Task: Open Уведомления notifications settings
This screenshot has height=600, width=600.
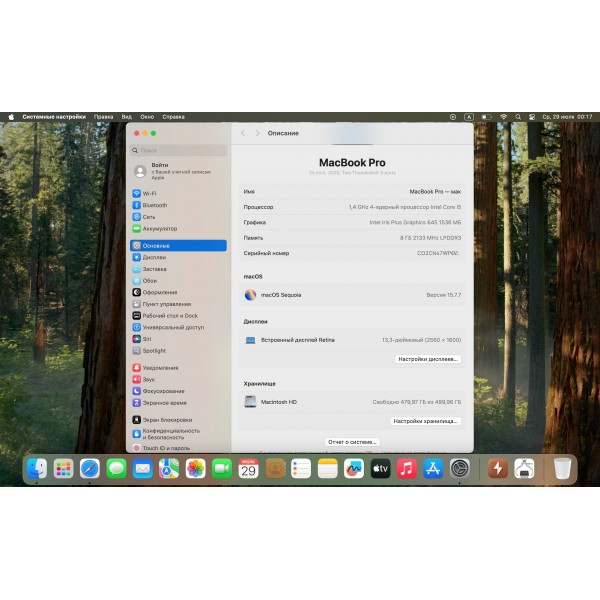Action: [178, 368]
